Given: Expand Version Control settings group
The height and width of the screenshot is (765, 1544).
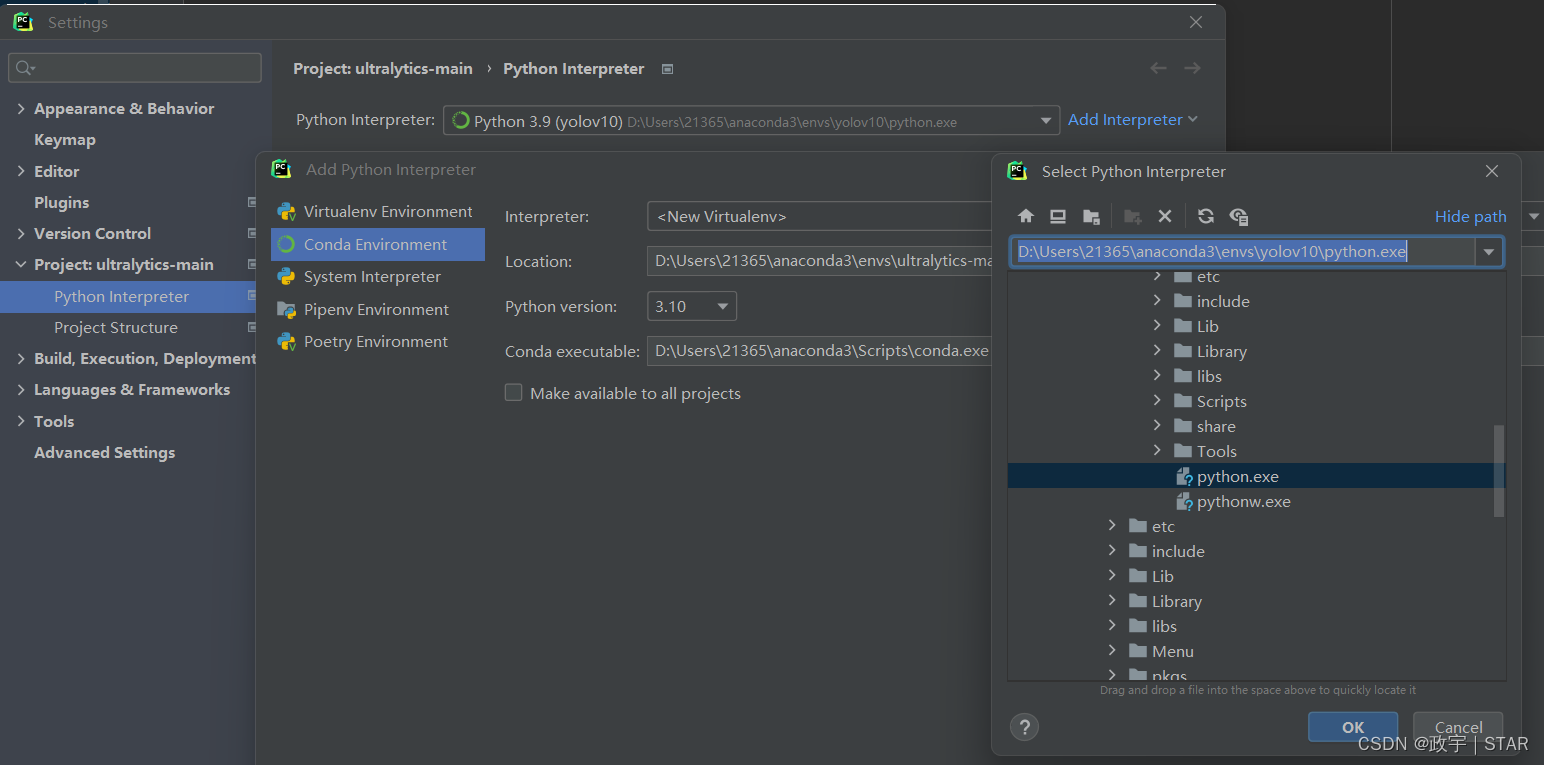Looking at the screenshot, I should (x=21, y=233).
